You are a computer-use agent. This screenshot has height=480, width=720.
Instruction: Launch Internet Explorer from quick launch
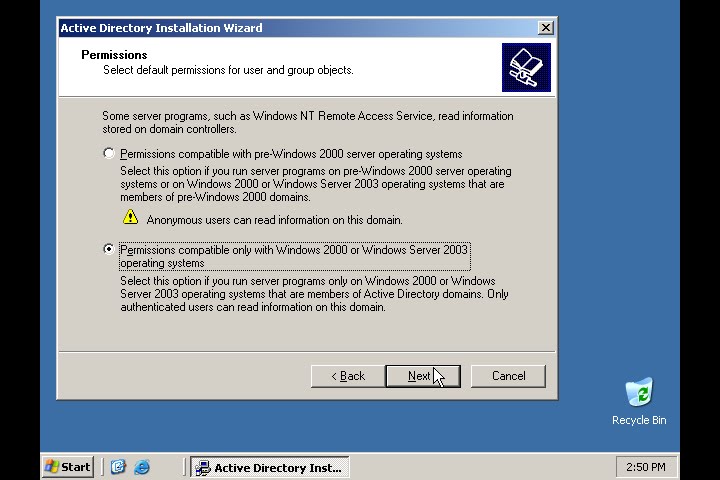click(x=142, y=467)
